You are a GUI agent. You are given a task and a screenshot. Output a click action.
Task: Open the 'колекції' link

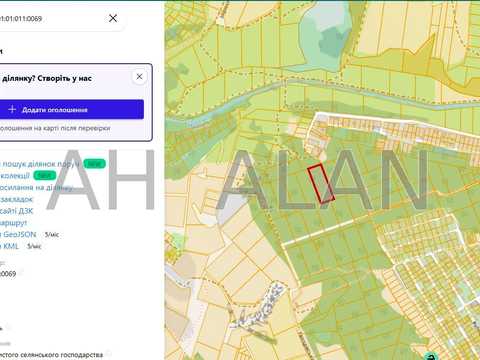[15, 175]
